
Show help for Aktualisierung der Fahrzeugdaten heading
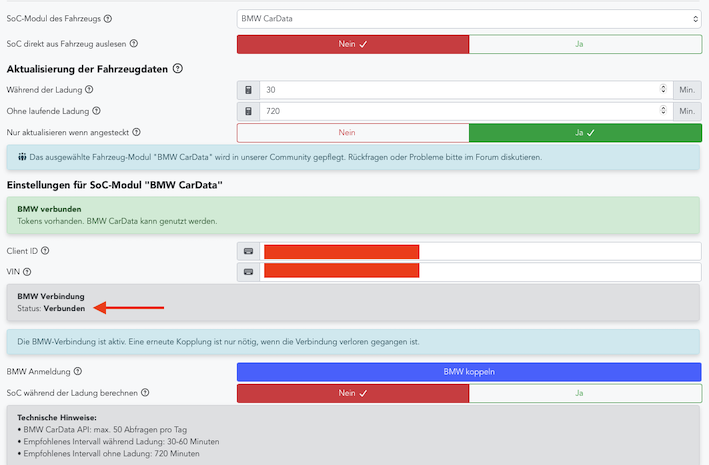click(x=178, y=69)
